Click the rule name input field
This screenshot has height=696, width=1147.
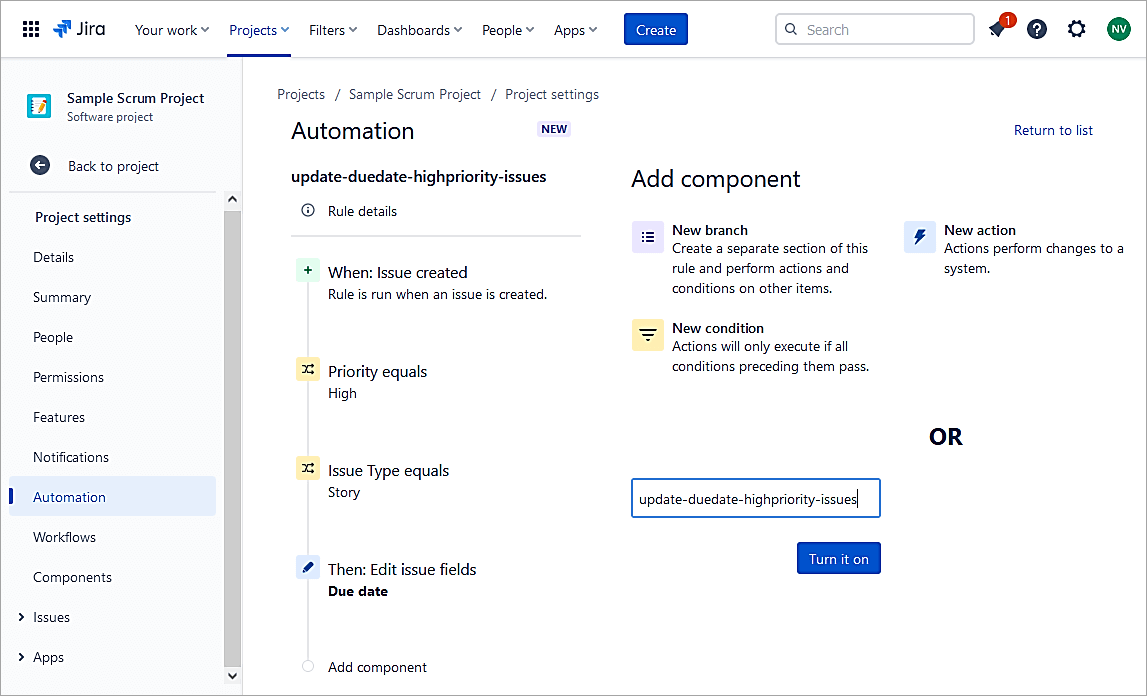pos(755,498)
